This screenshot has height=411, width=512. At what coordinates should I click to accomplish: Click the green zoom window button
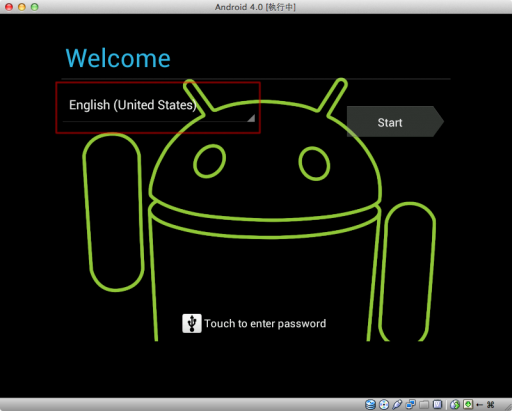(35, 7)
